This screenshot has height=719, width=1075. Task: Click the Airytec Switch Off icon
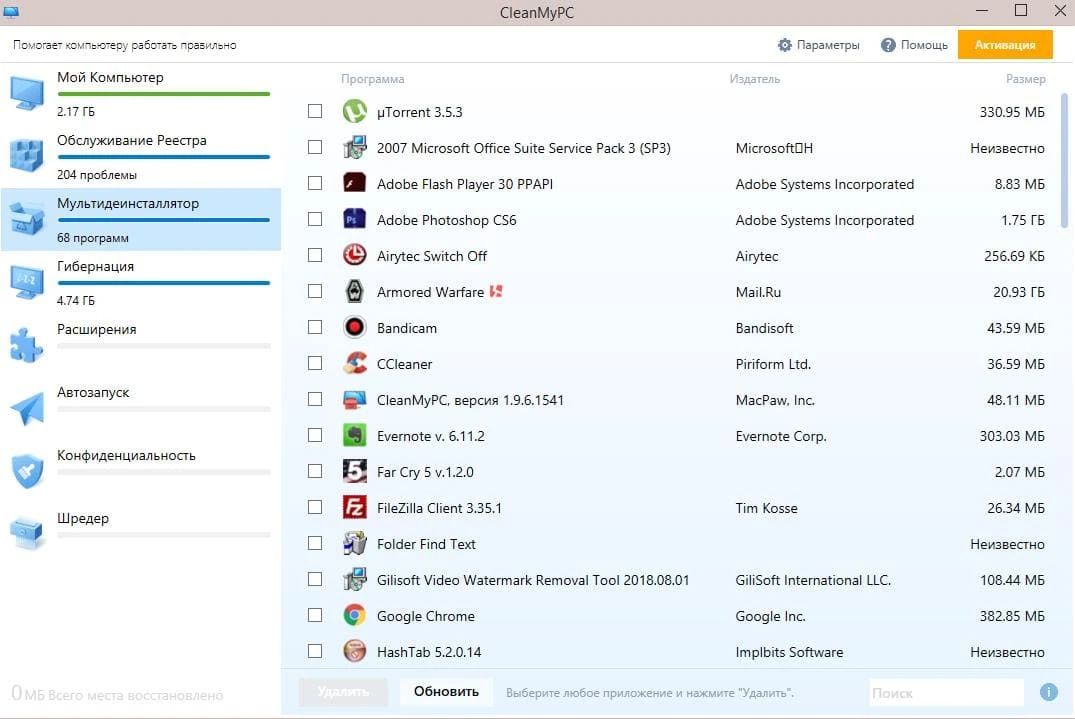point(354,255)
